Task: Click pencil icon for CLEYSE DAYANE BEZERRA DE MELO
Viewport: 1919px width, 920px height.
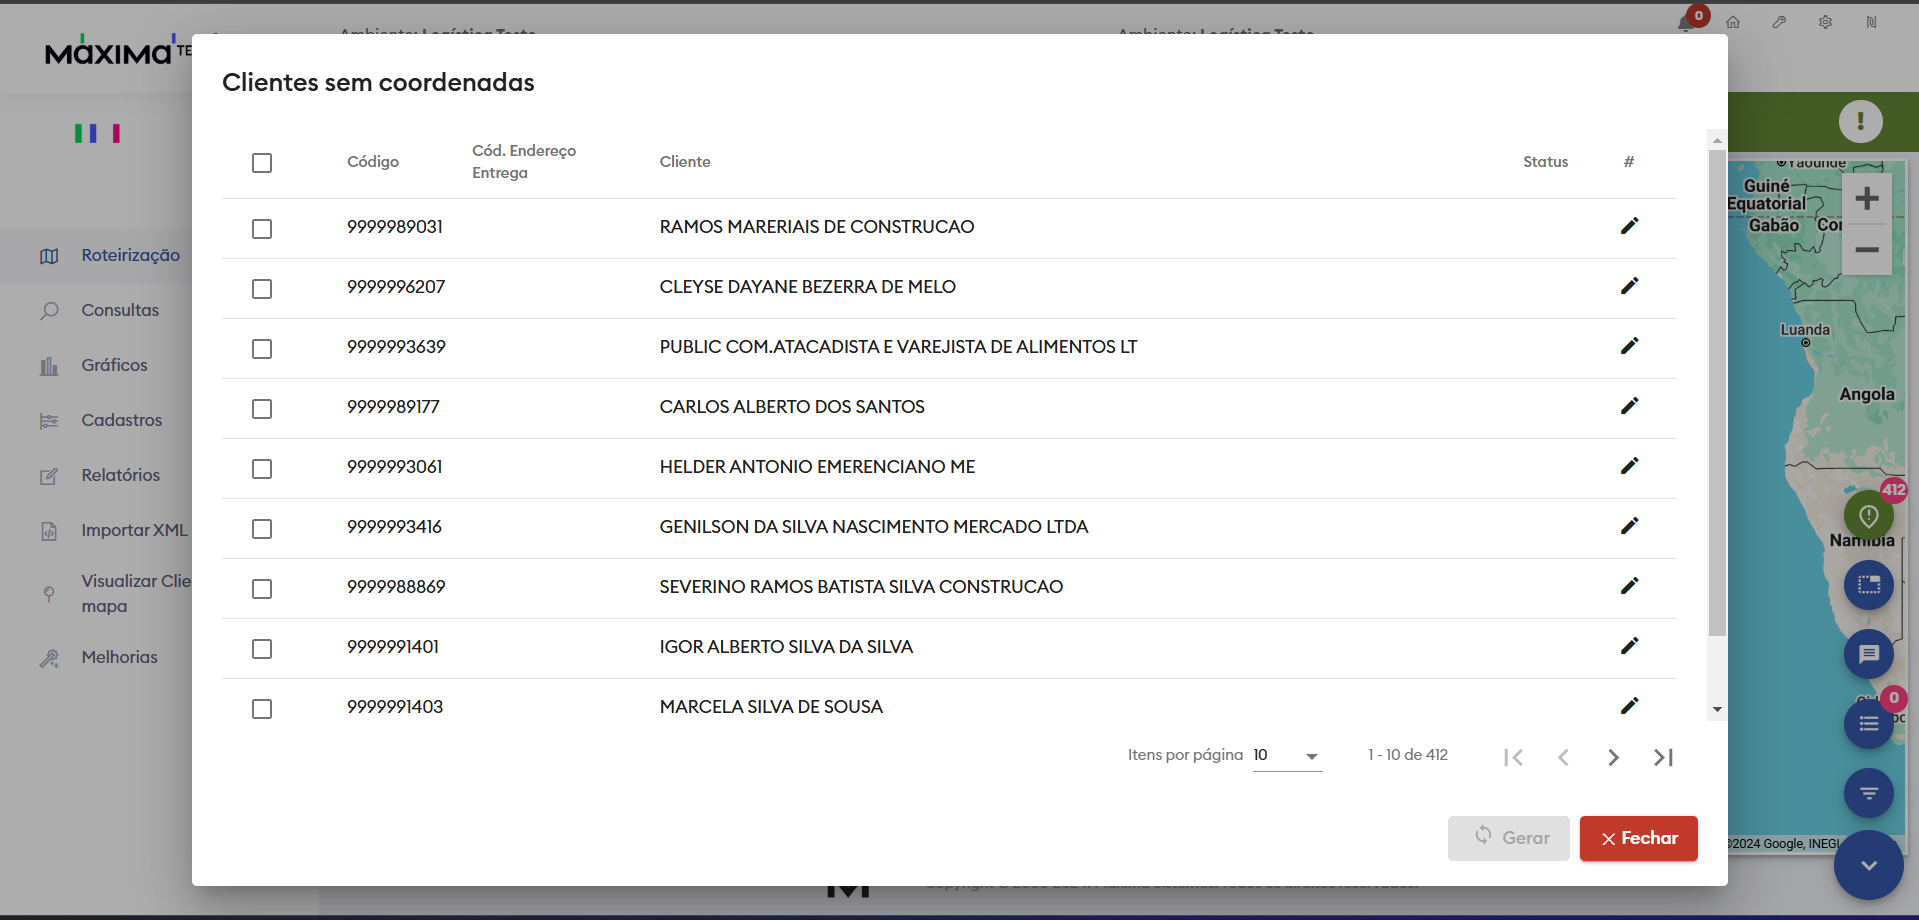Action: (x=1629, y=286)
